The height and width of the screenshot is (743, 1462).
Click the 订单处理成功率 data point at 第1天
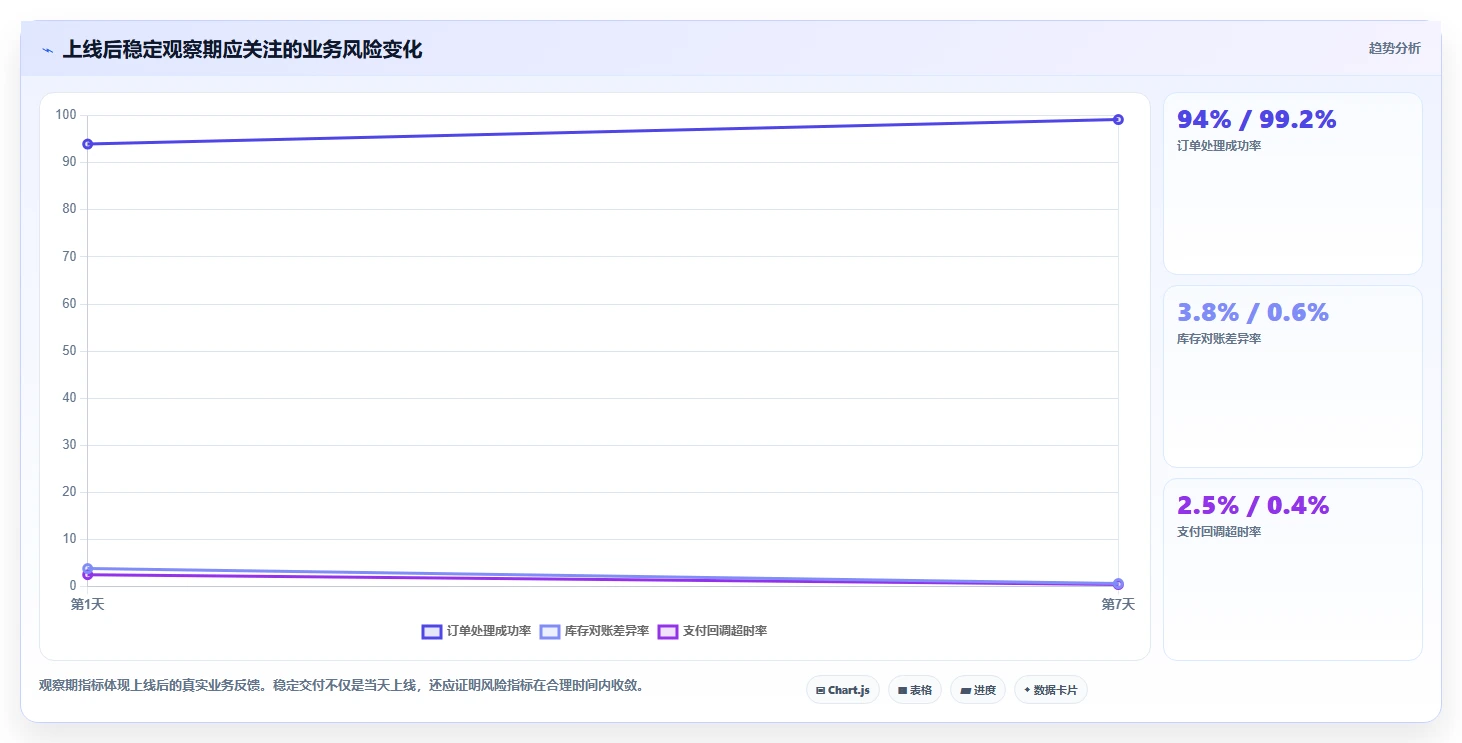pyautogui.click(x=88, y=144)
